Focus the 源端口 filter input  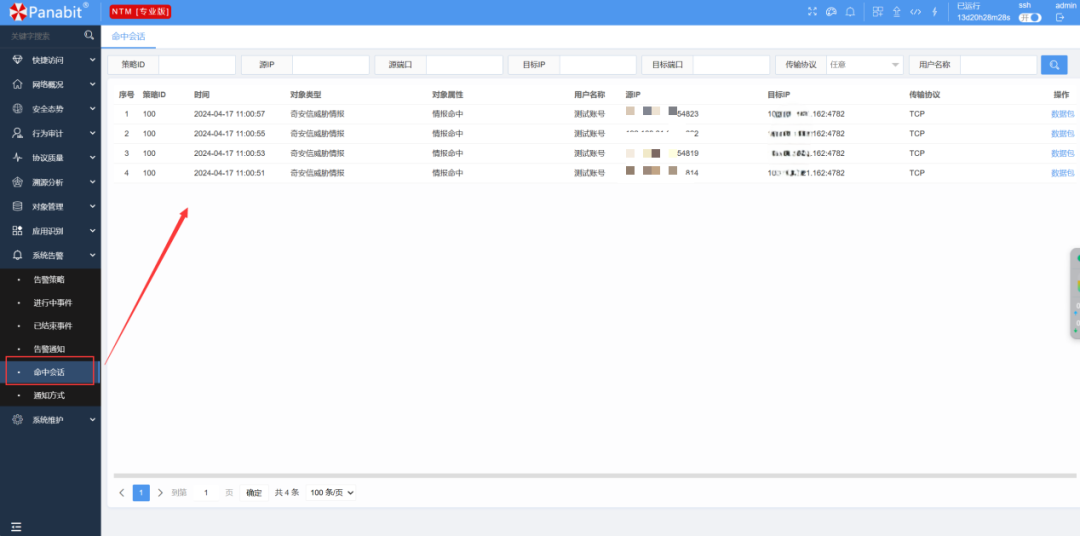(x=464, y=65)
